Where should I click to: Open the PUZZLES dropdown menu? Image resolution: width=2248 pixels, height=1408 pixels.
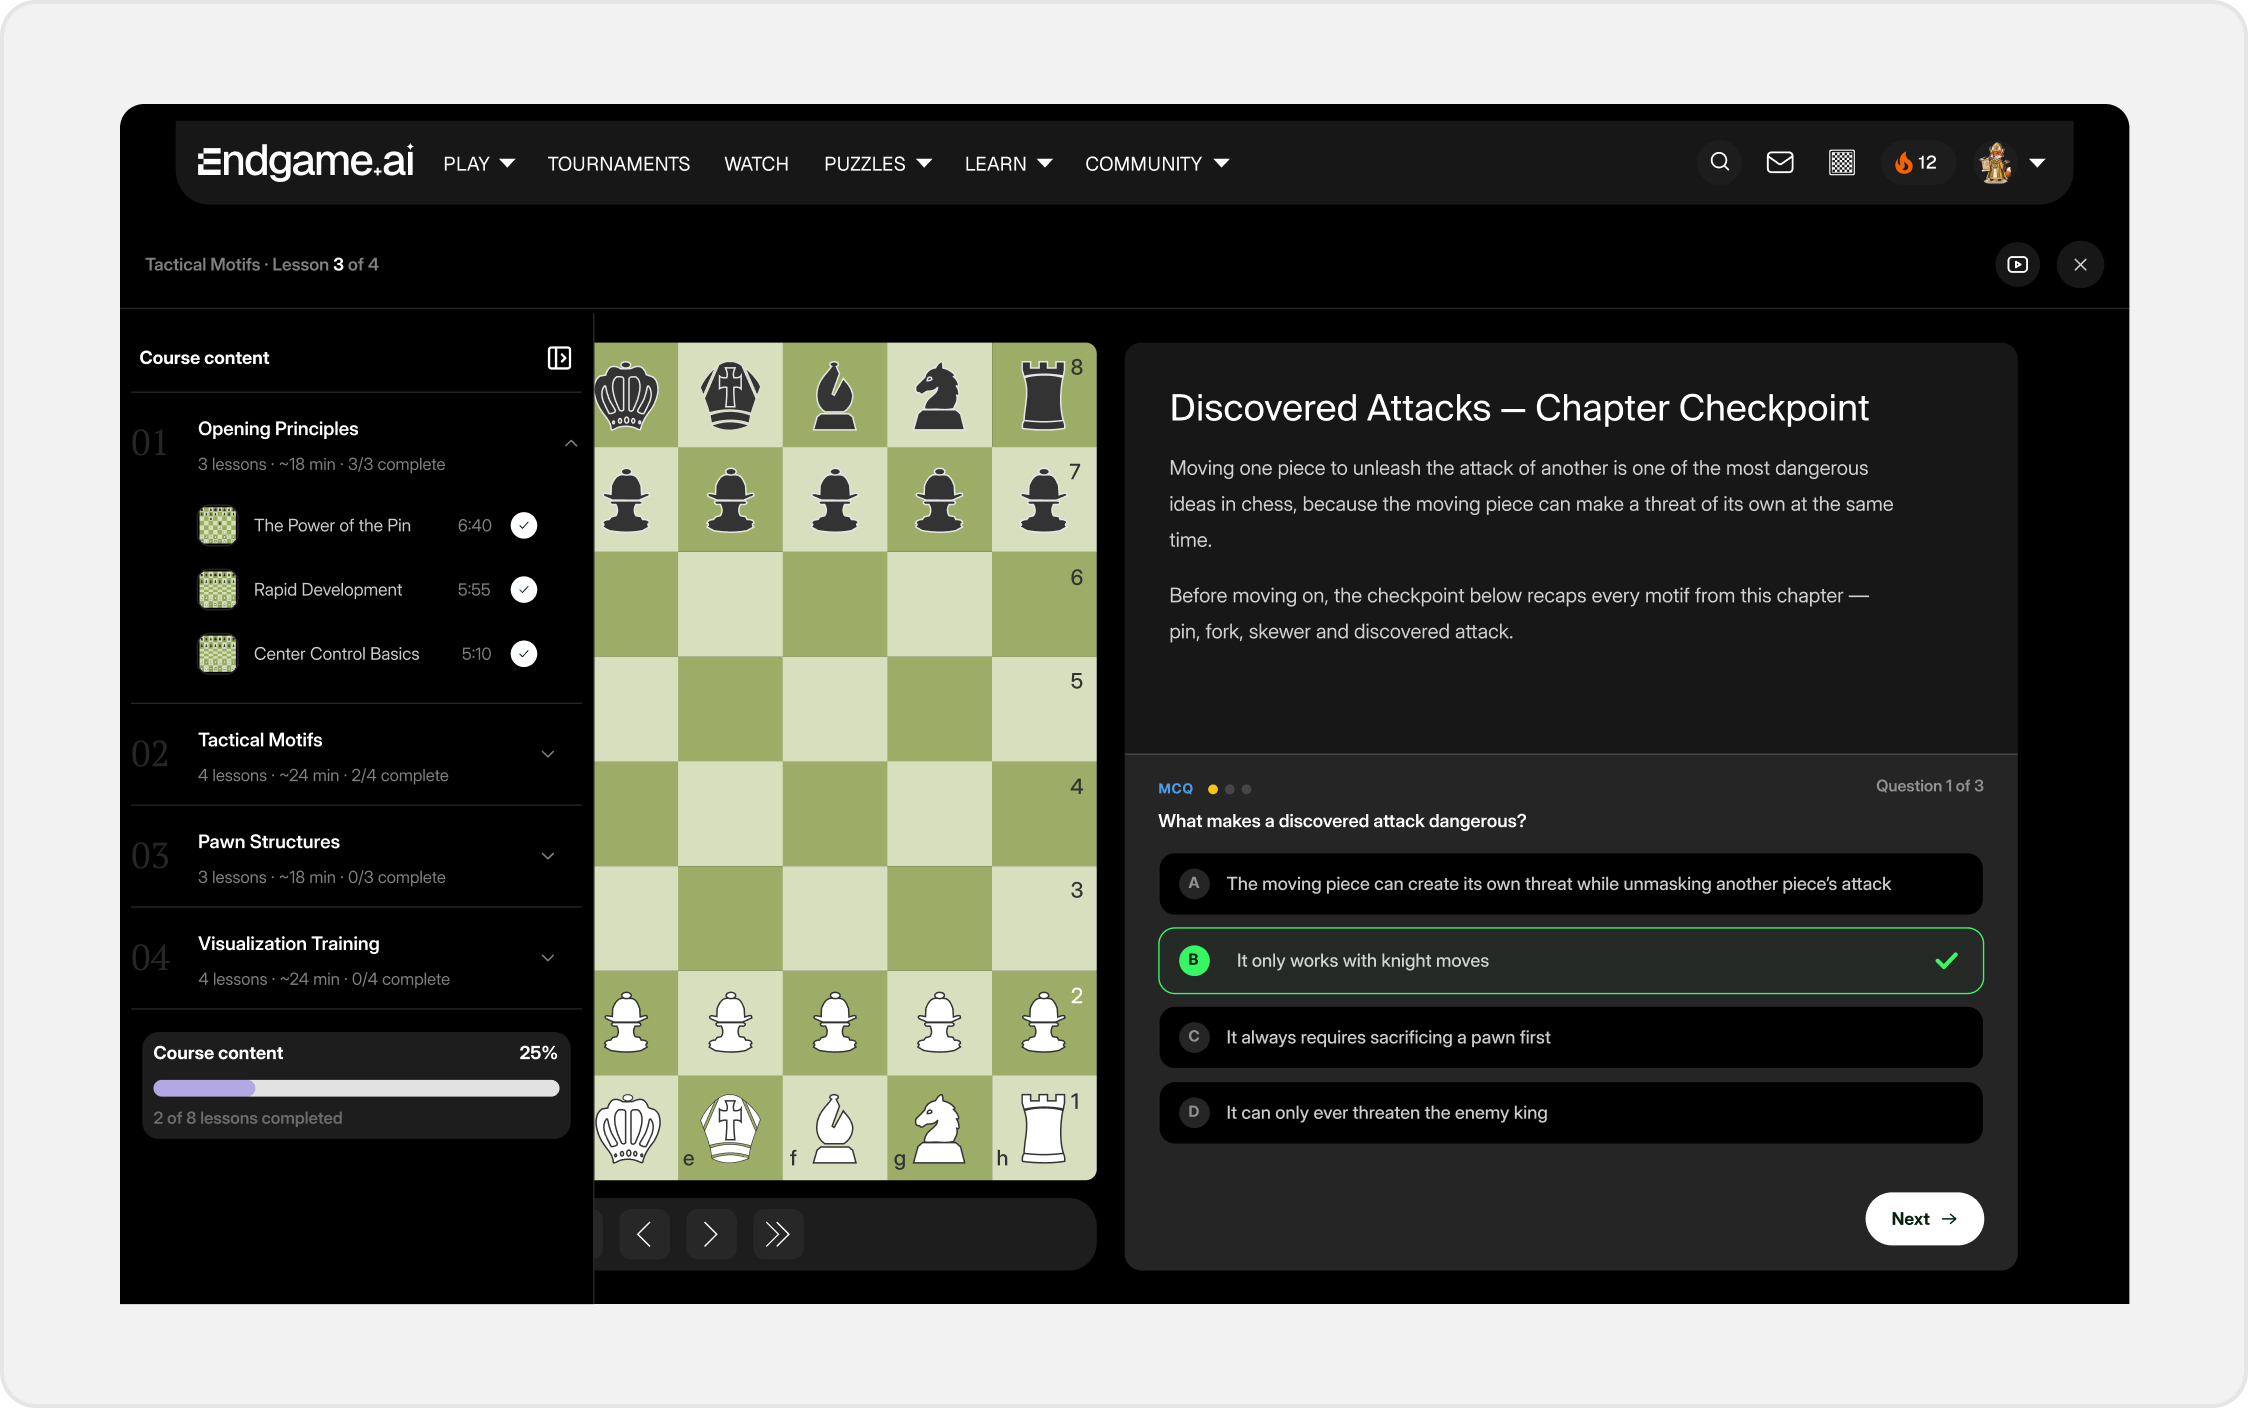pos(877,164)
